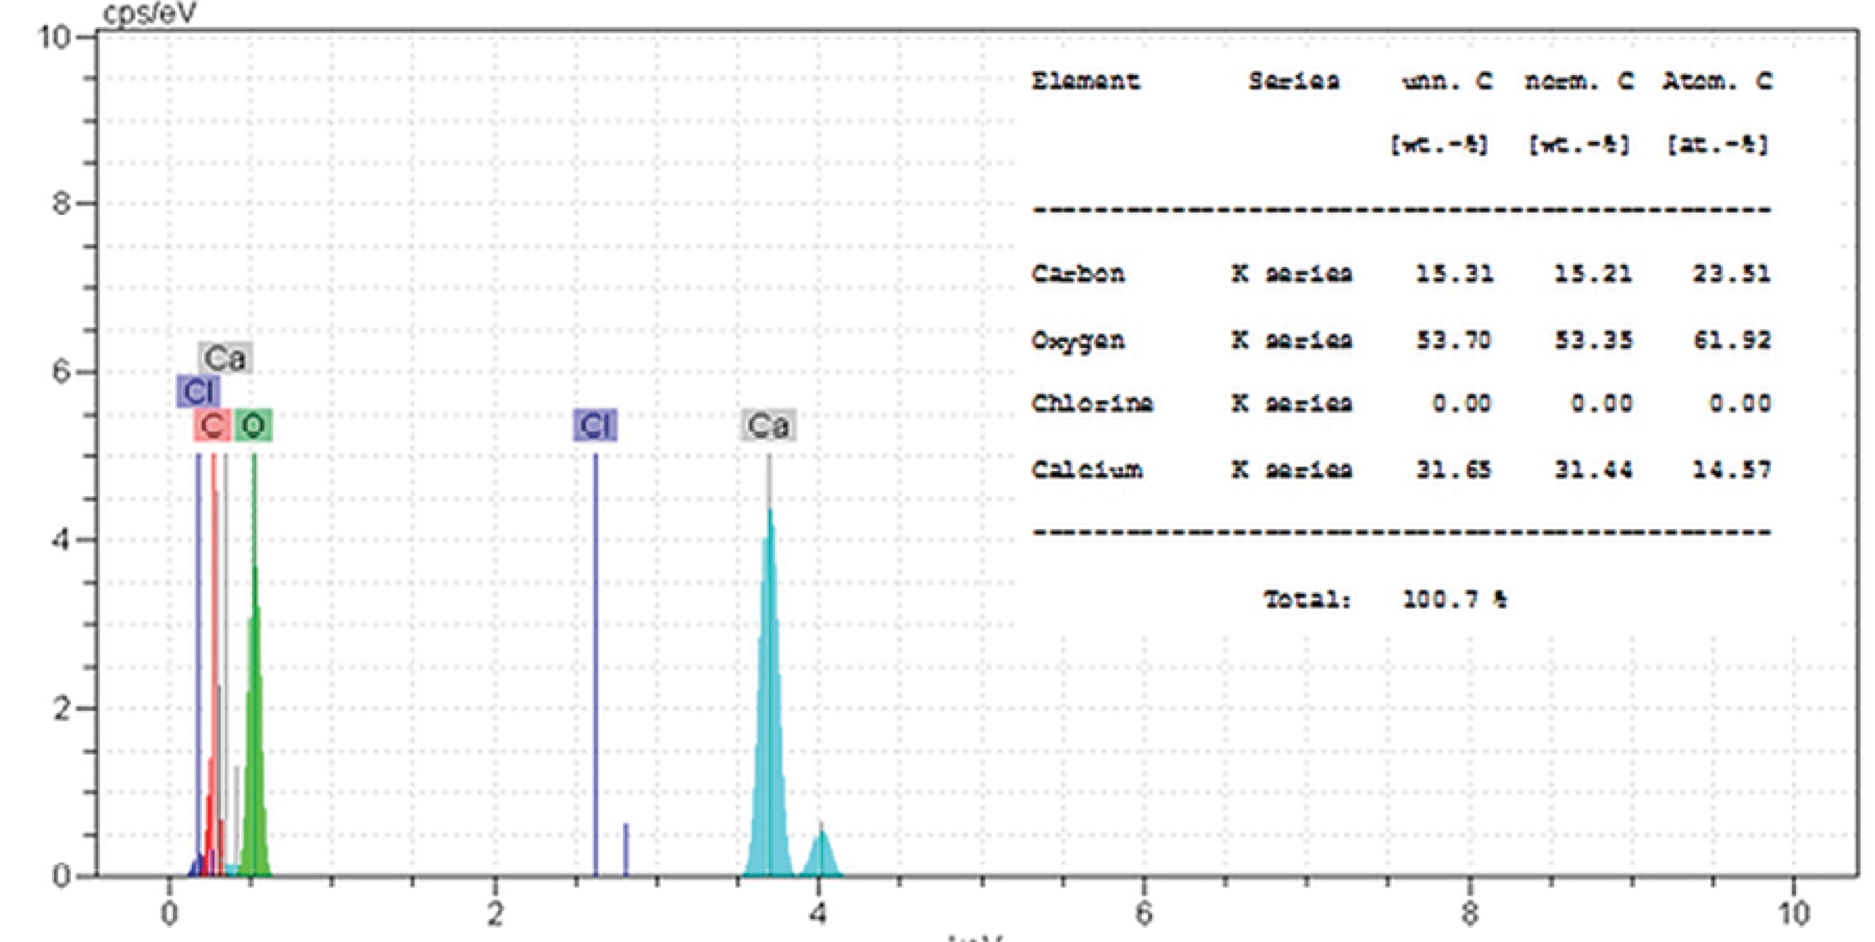
Task: Select the cps/eV y-axis label
Action: [x=150, y=14]
